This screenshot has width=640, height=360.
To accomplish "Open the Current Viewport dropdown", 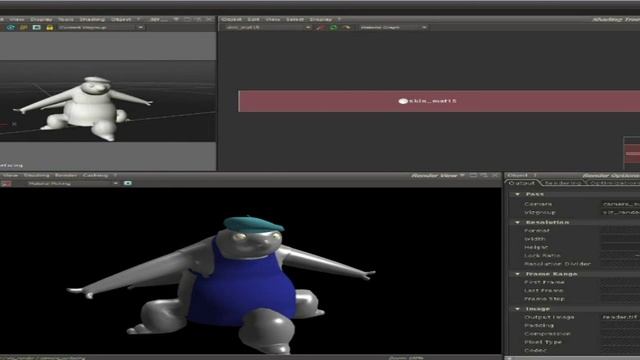I will point(101,27).
